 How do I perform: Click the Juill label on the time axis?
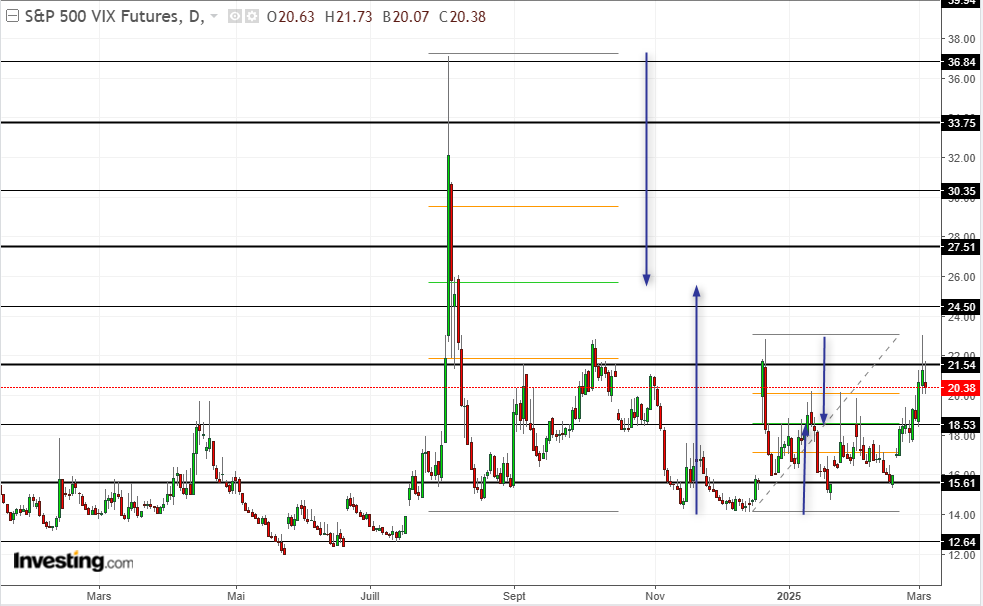370,596
